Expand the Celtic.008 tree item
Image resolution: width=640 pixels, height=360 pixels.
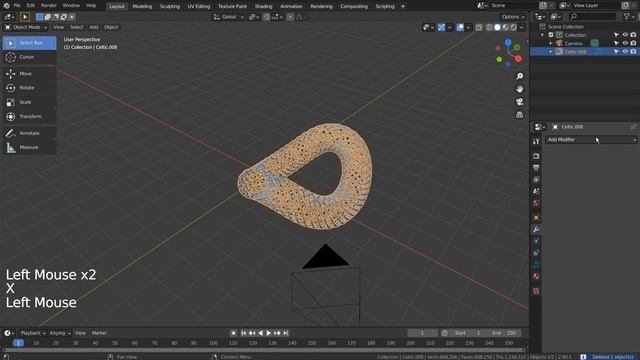pyautogui.click(x=551, y=51)
